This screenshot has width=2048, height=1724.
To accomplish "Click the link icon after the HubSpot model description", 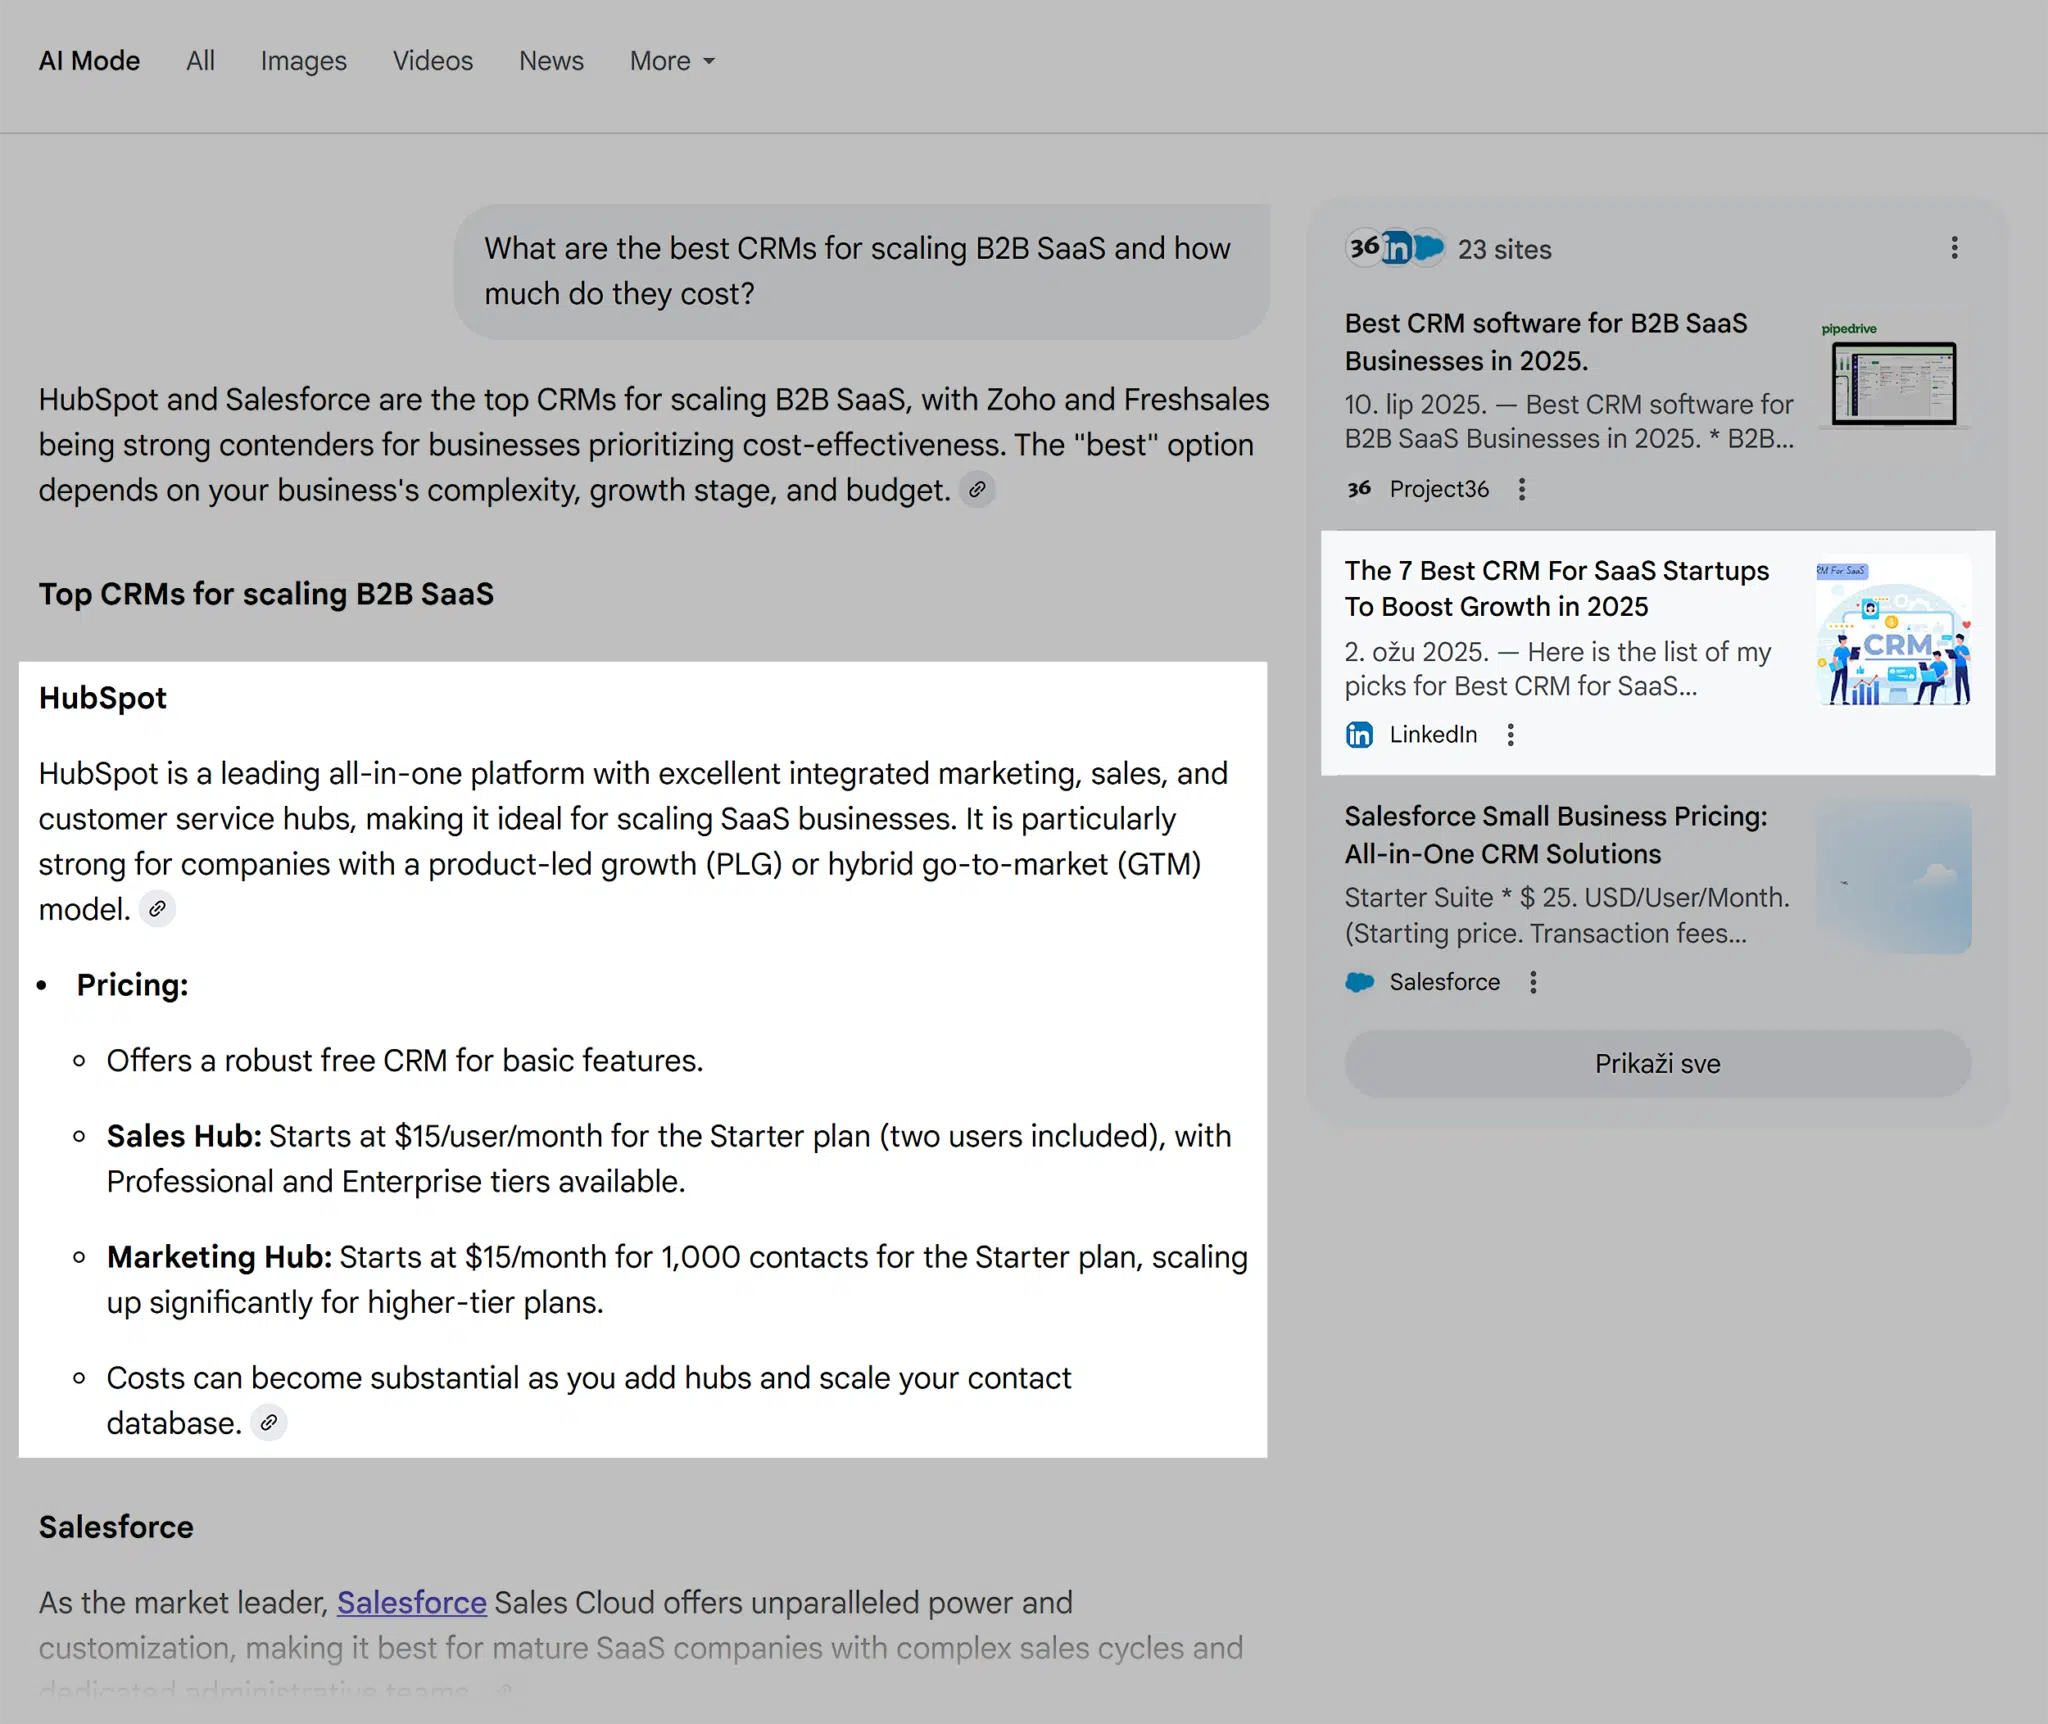I will pyautogui.click(x=157, y=909).
